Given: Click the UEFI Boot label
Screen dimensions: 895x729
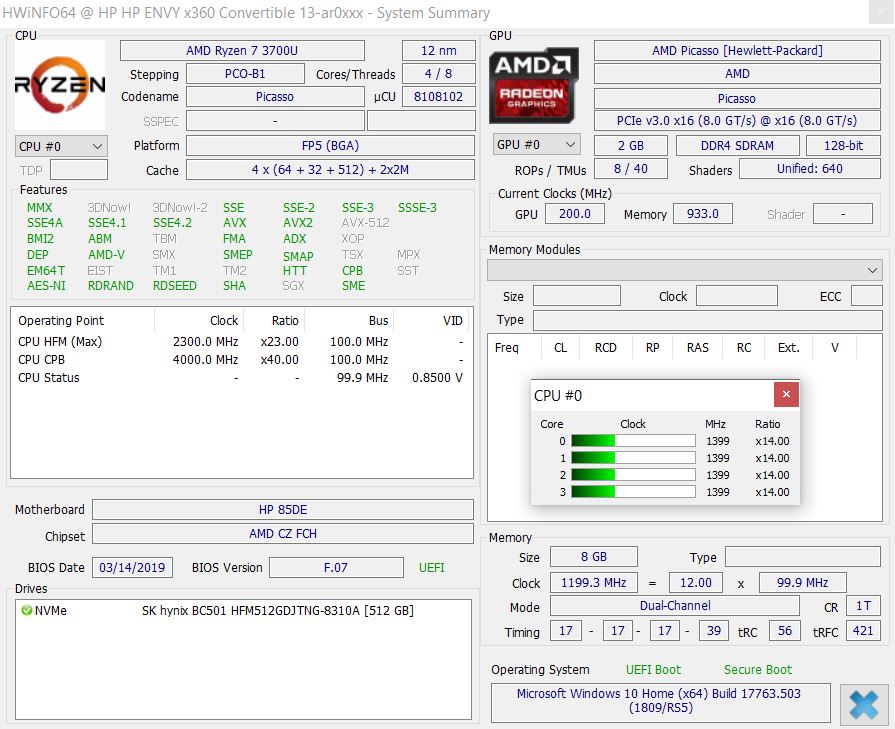Looking at the screenshot, I should [x=653, y=669].
